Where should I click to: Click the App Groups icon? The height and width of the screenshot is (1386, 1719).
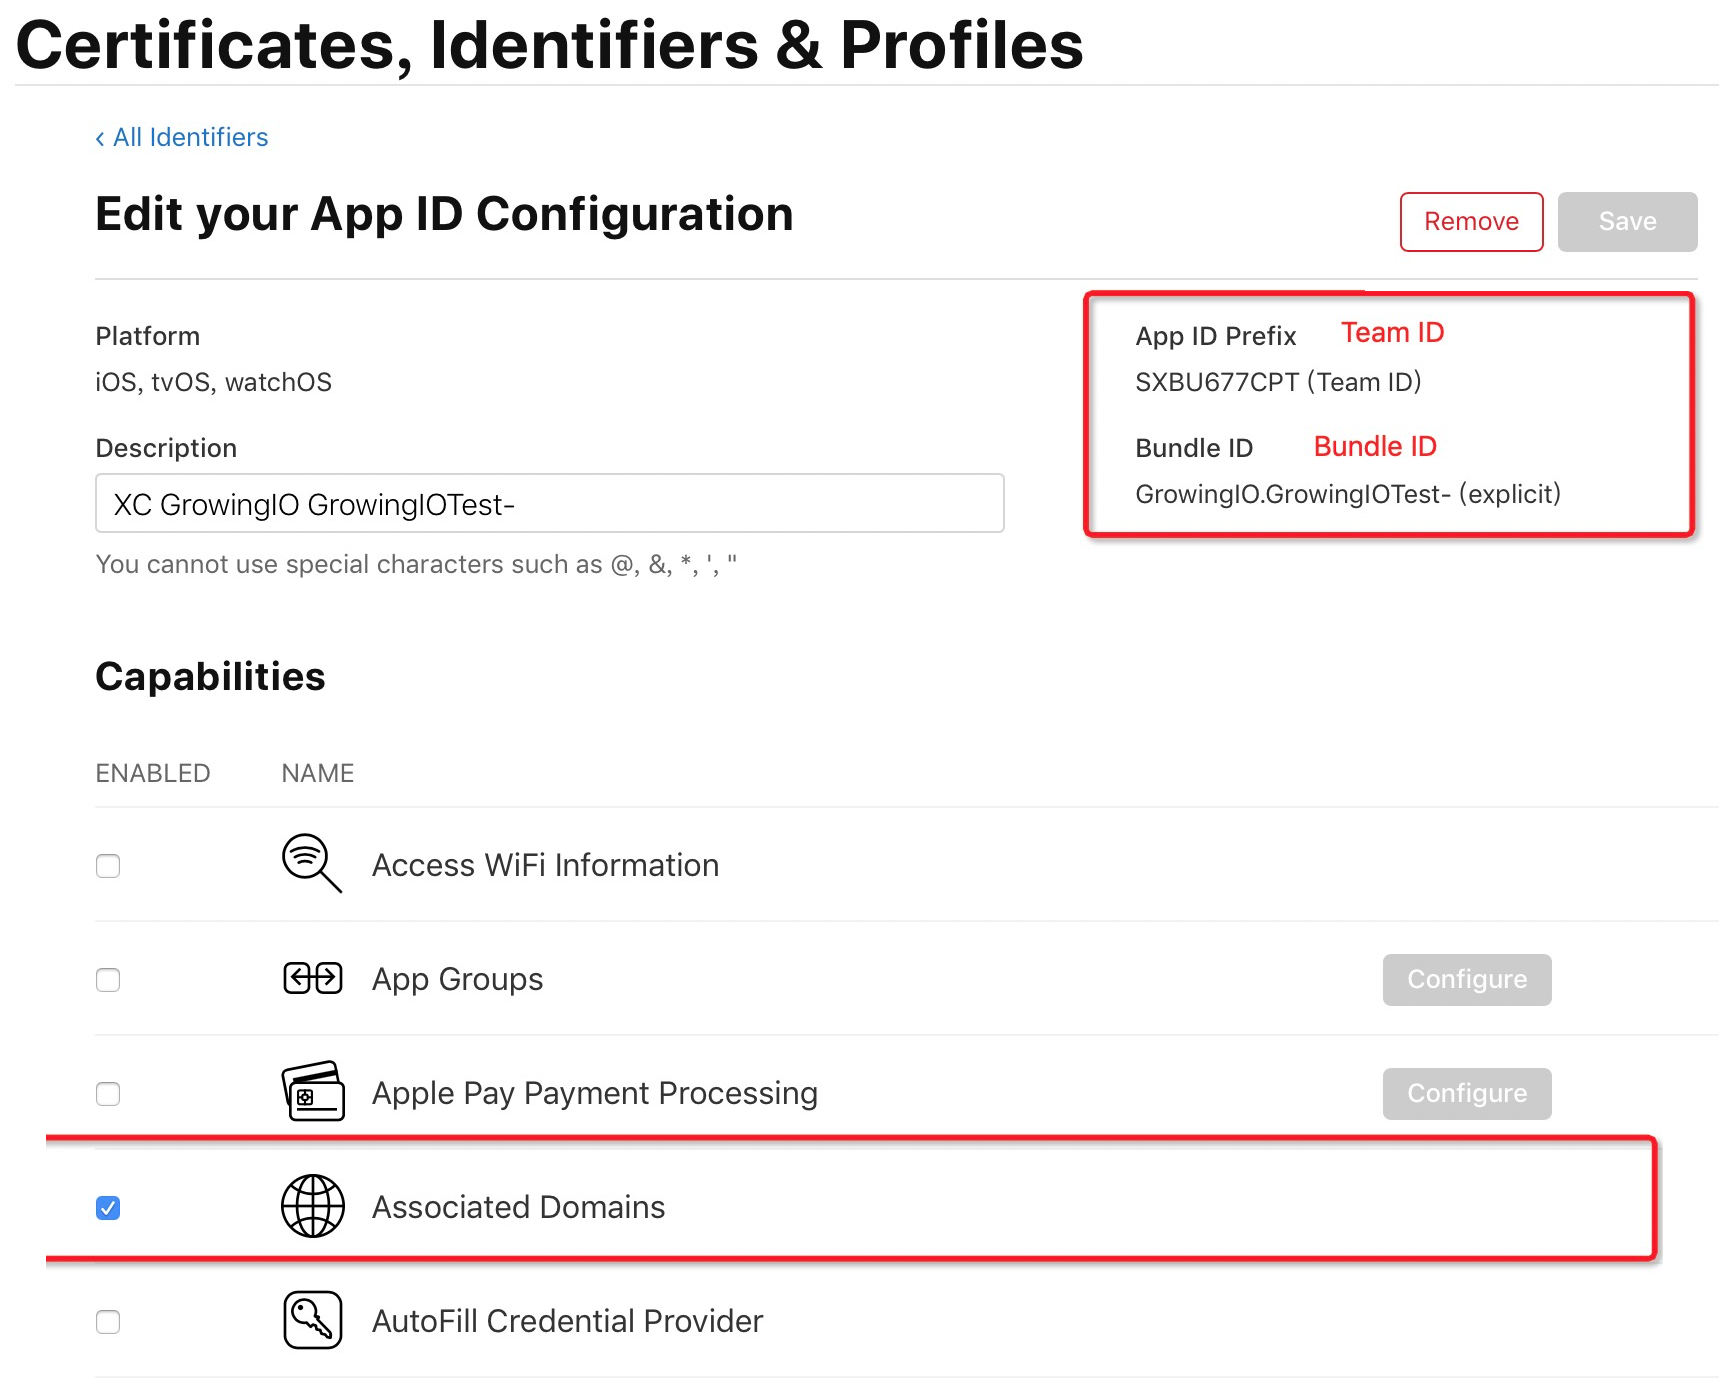click(313, 978)
